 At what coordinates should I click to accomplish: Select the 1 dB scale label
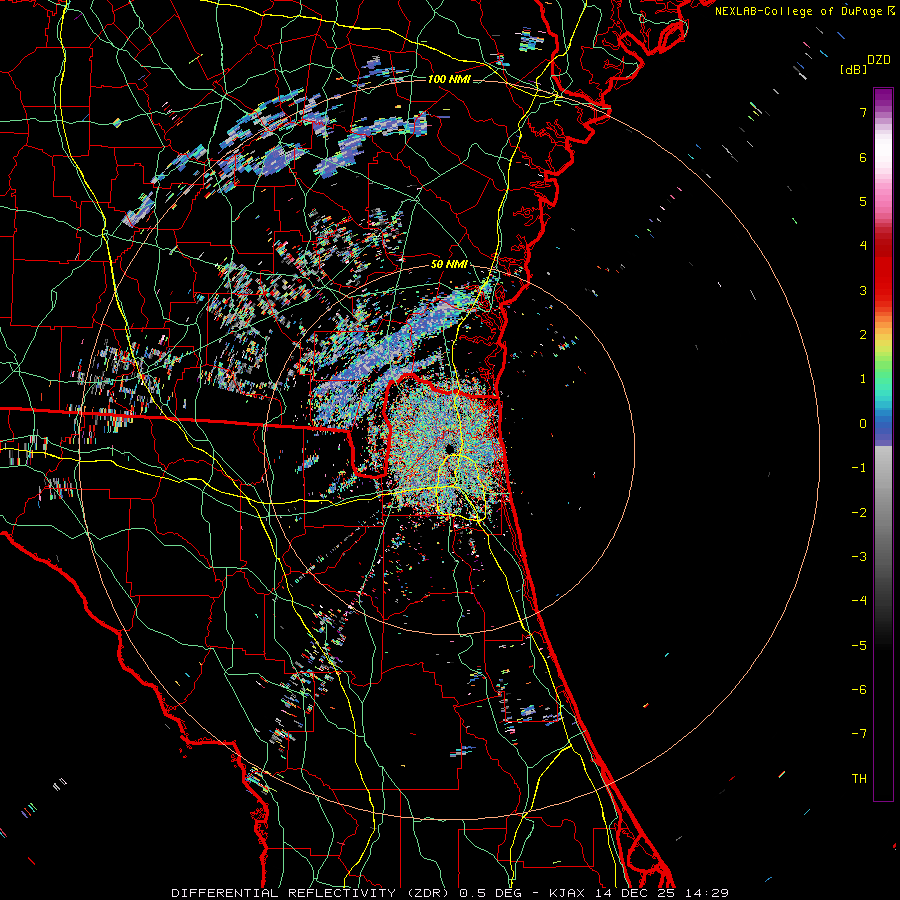[863, 379]
